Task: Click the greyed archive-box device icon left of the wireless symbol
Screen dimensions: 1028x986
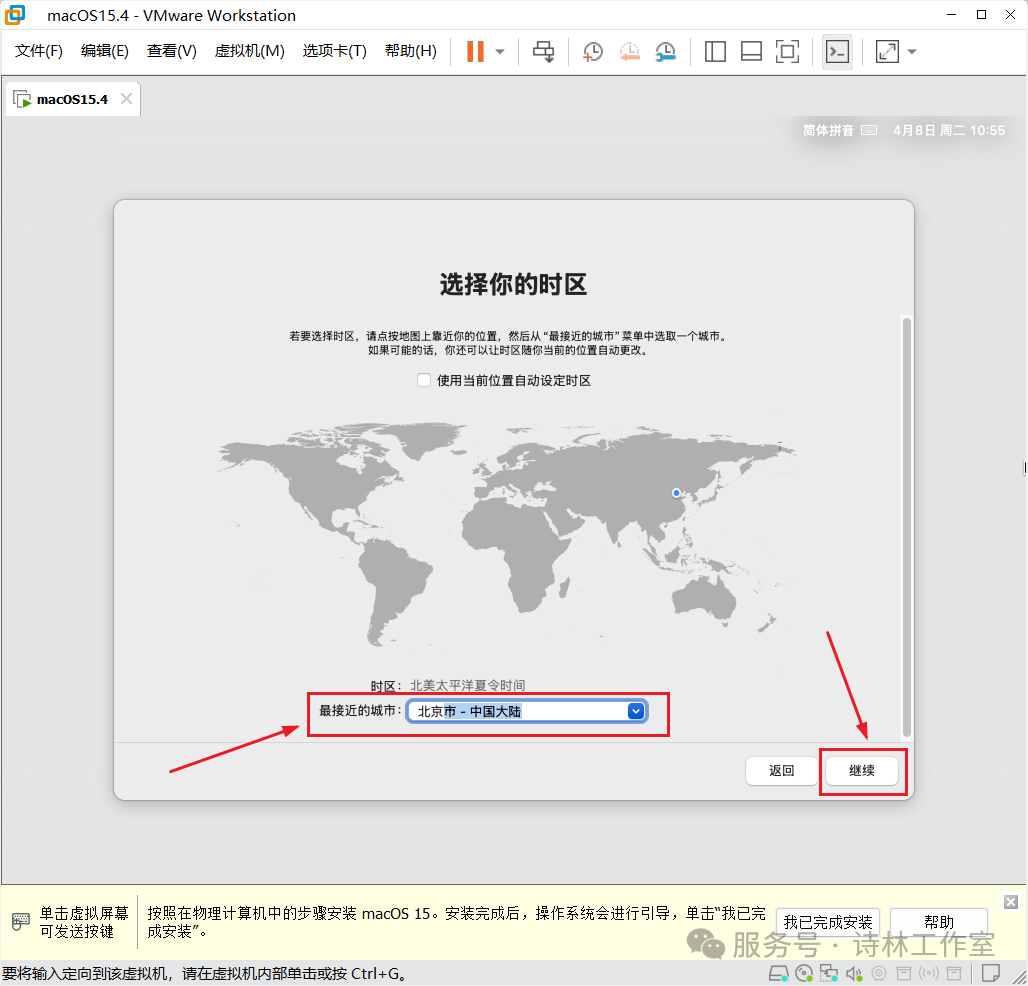Action: point(904,974)
